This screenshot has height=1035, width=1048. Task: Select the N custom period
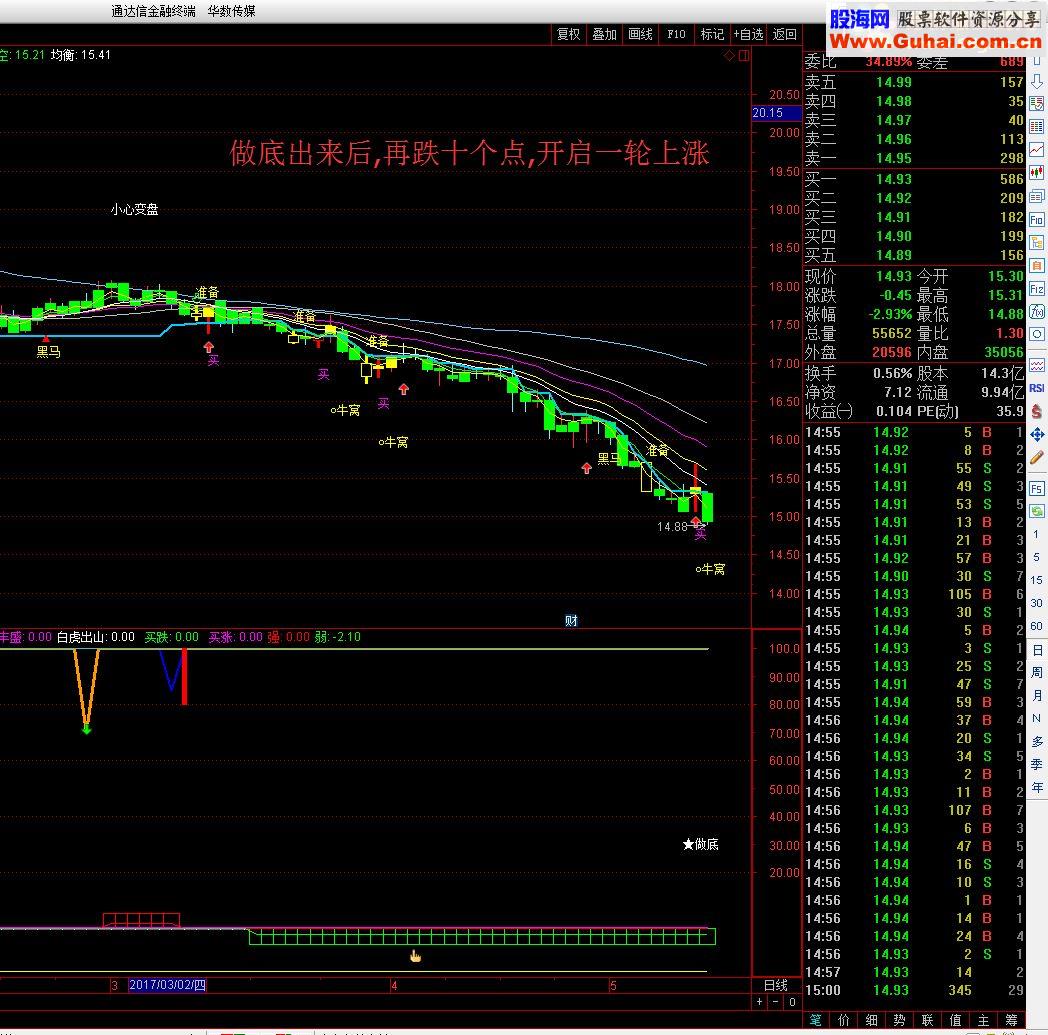point(1037,718)
